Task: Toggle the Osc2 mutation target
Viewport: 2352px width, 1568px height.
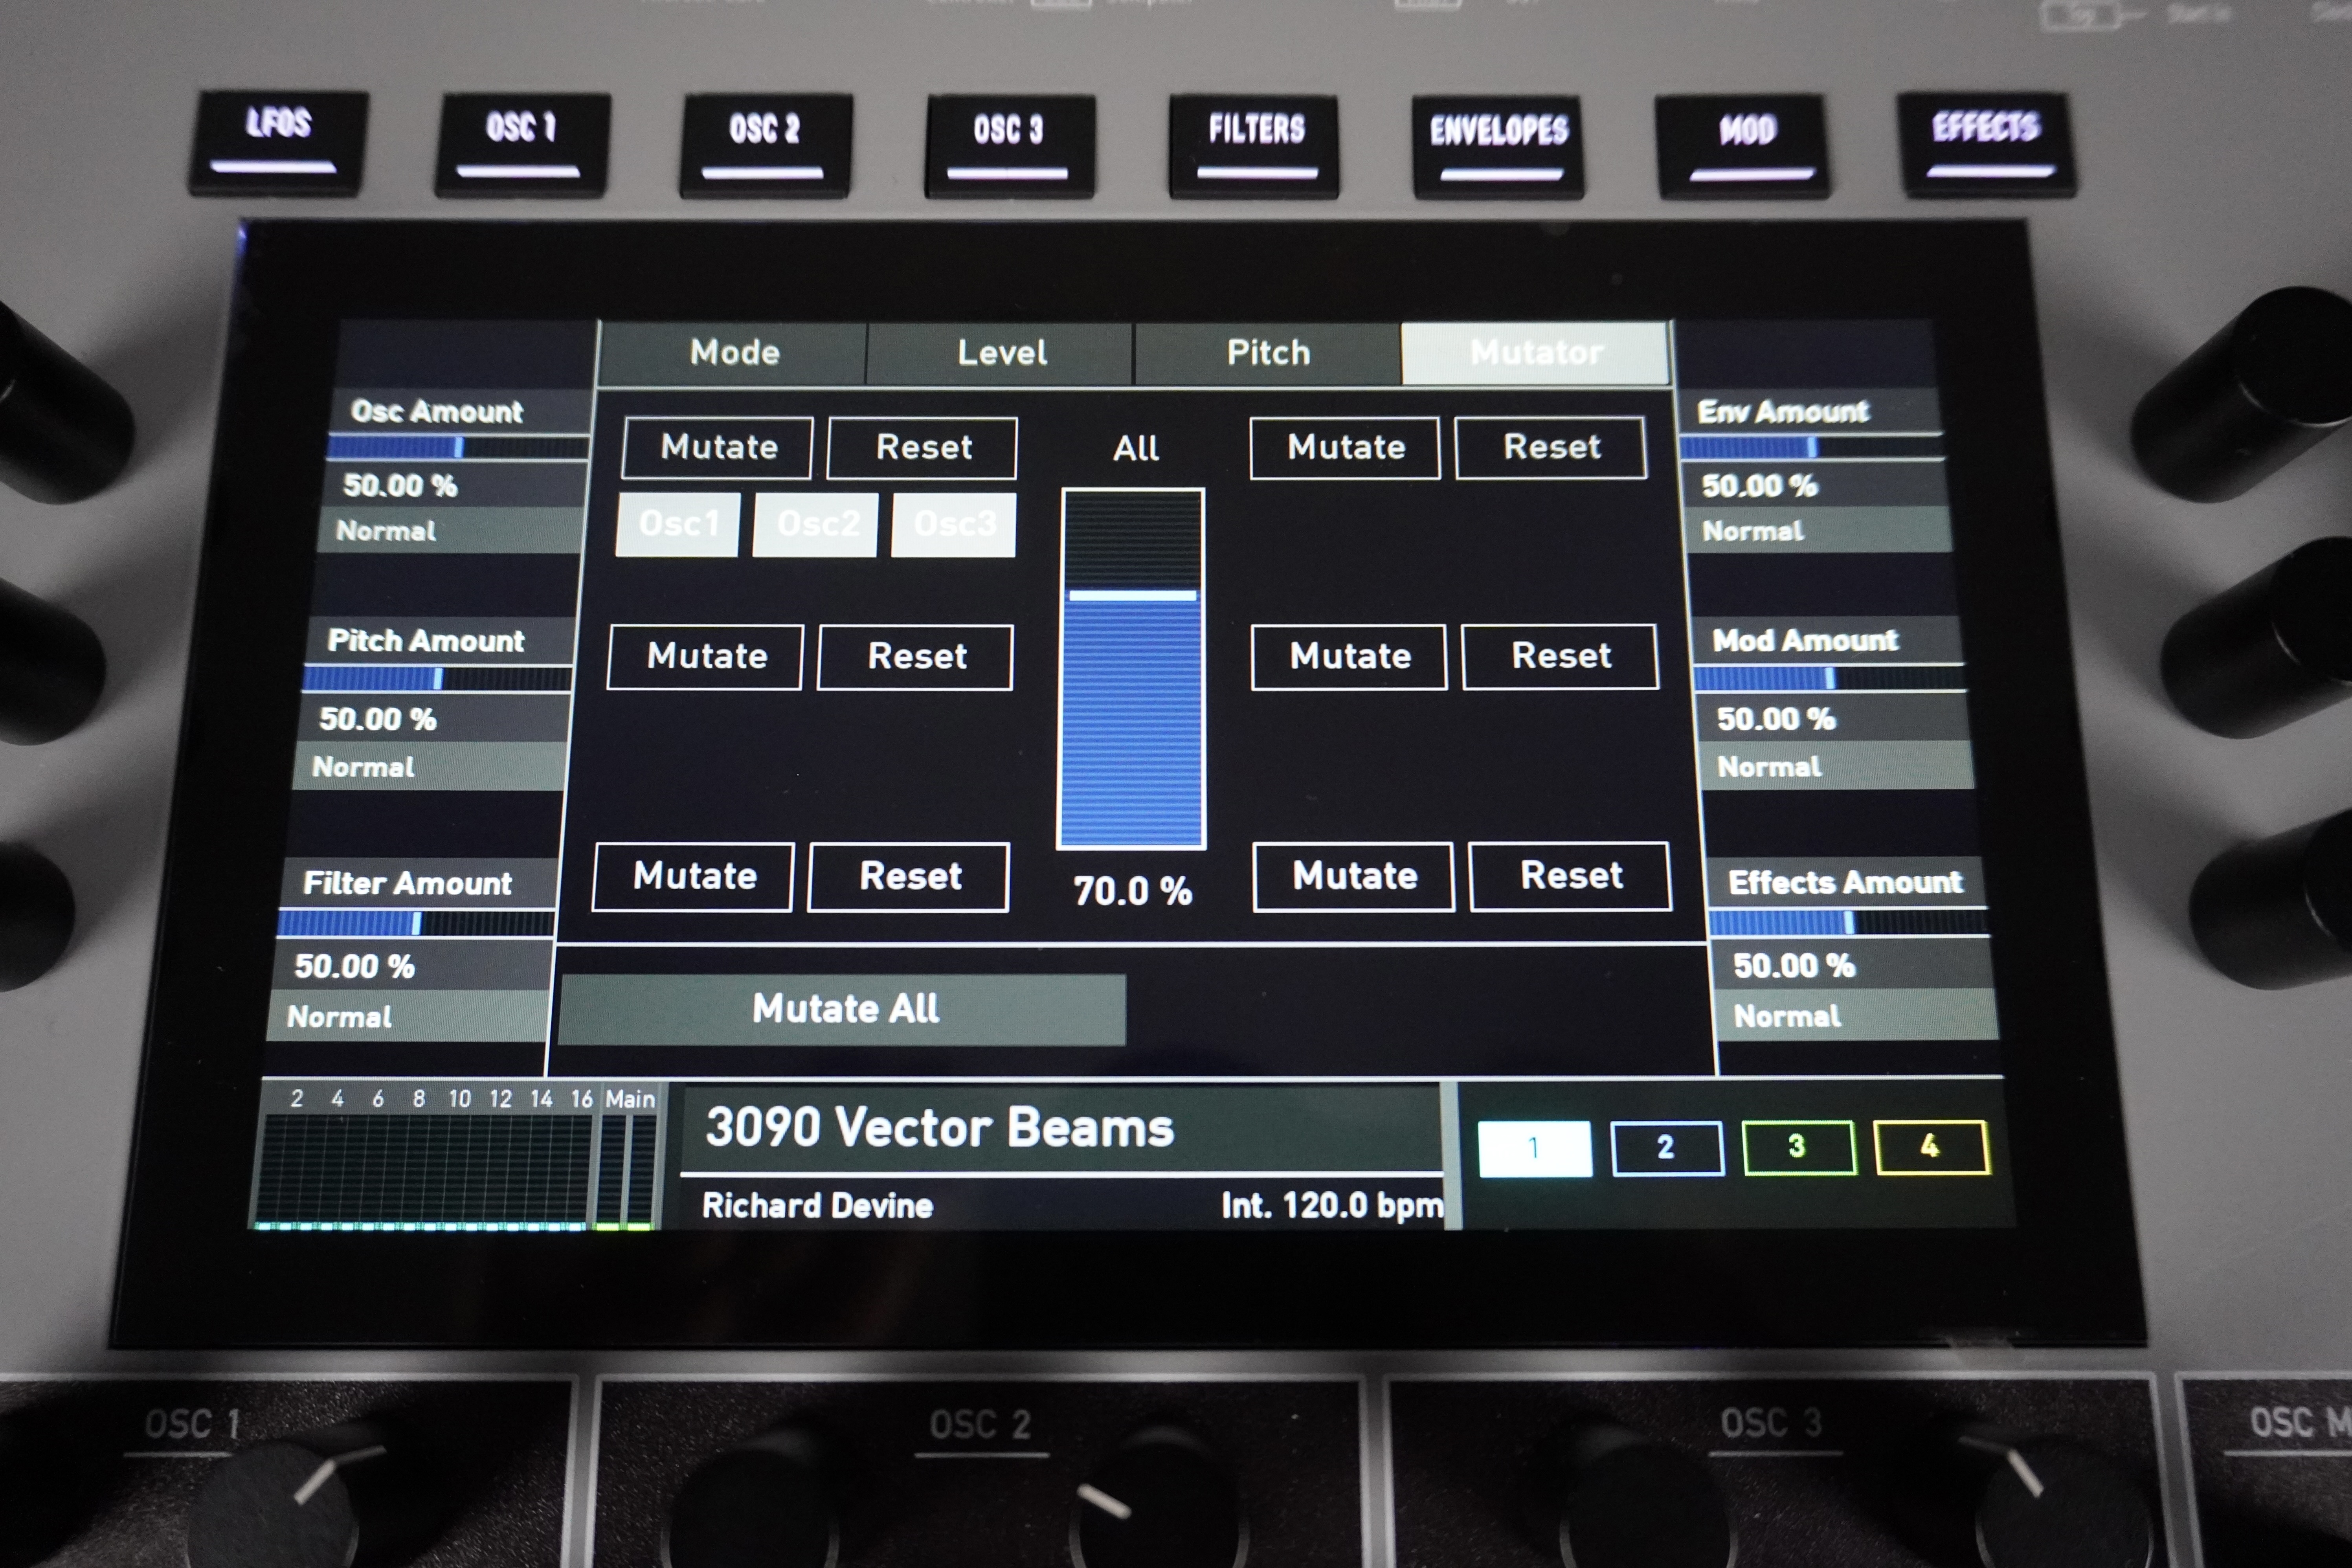Action: point(815,524)
